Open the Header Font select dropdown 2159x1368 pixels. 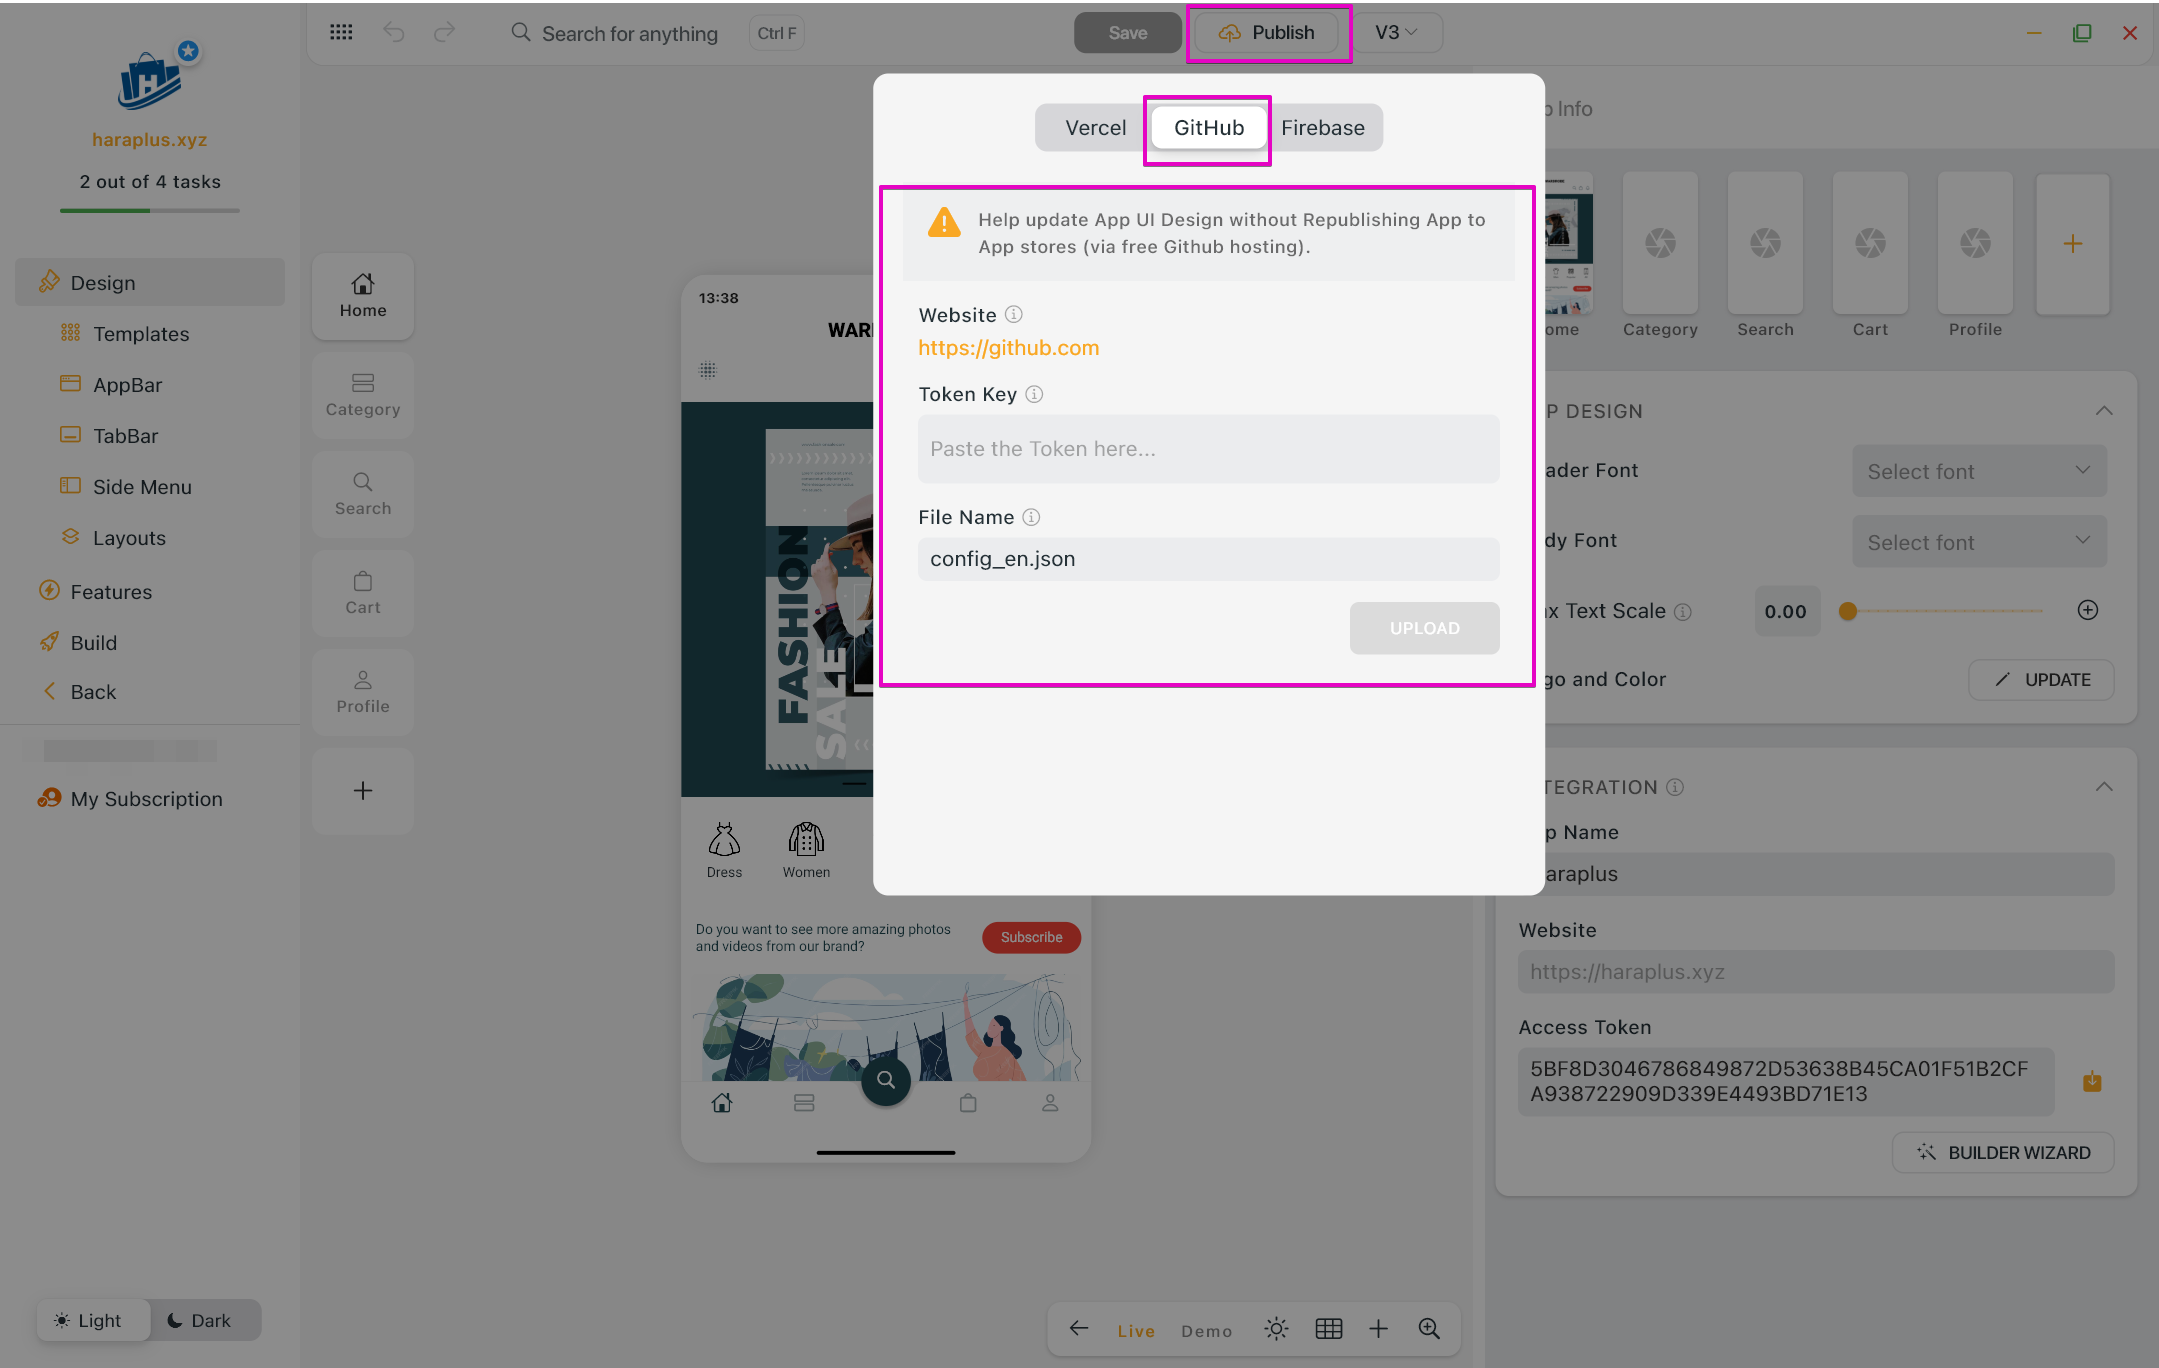[x=1979, y=471]
